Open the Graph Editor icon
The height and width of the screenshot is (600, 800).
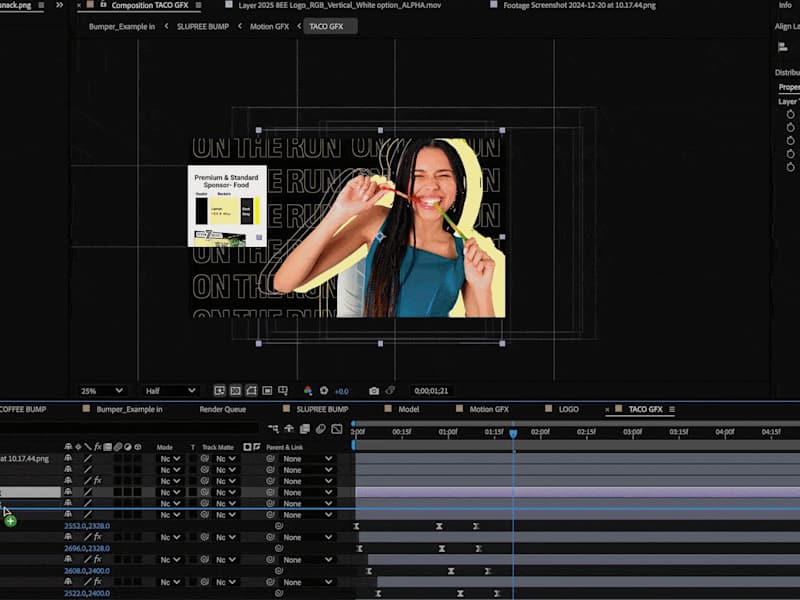pos(337,429)
